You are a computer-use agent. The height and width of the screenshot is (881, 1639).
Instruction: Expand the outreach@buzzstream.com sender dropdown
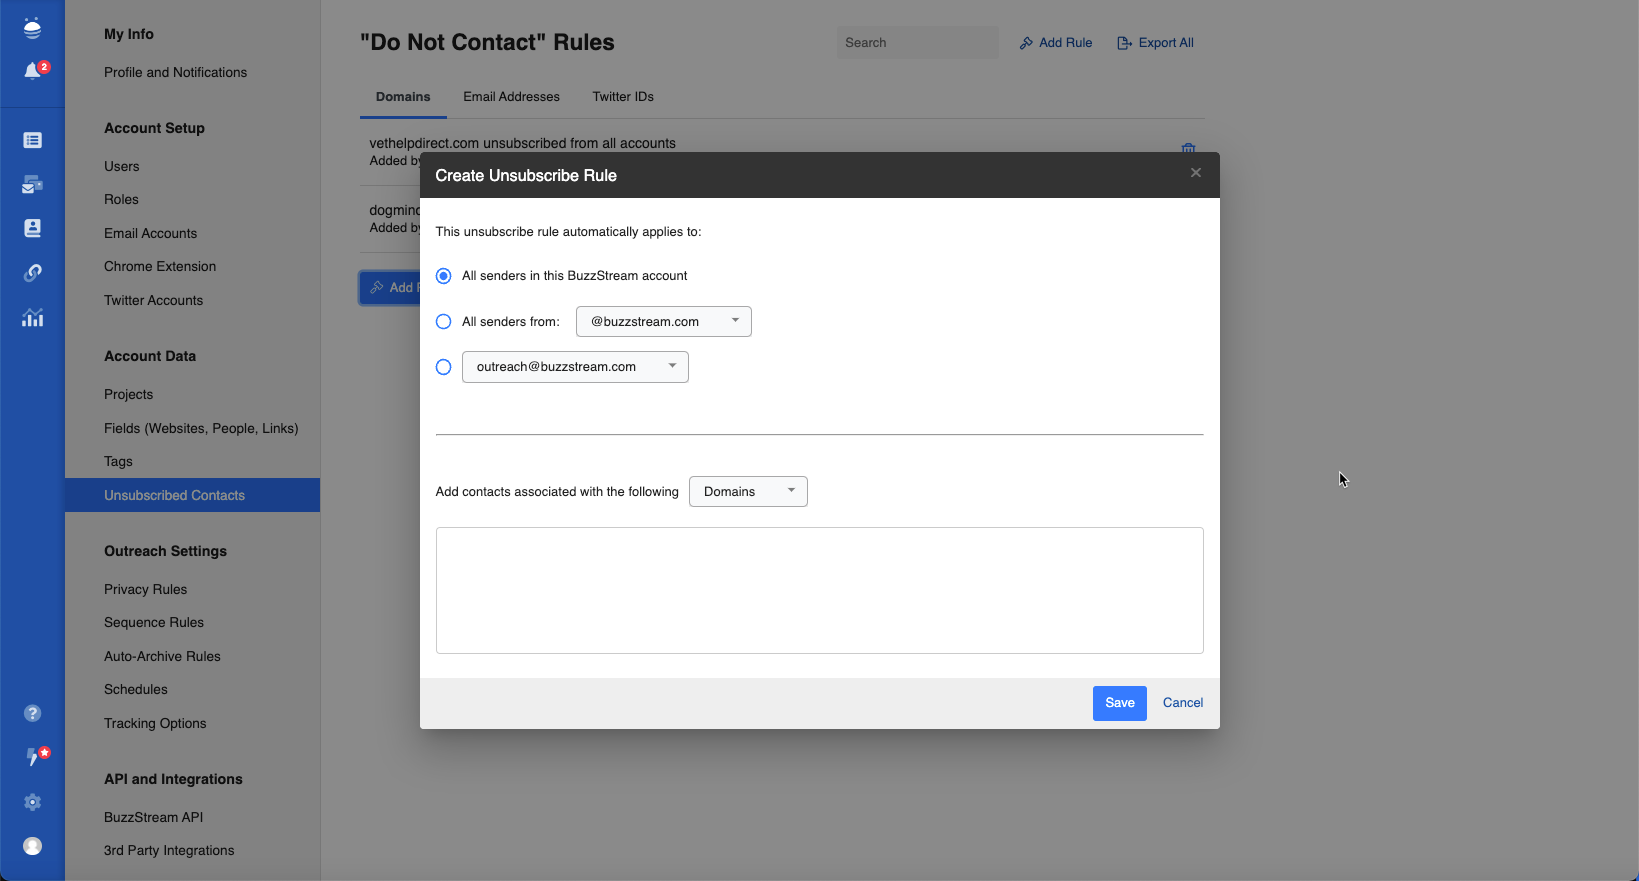click(575, 367)
